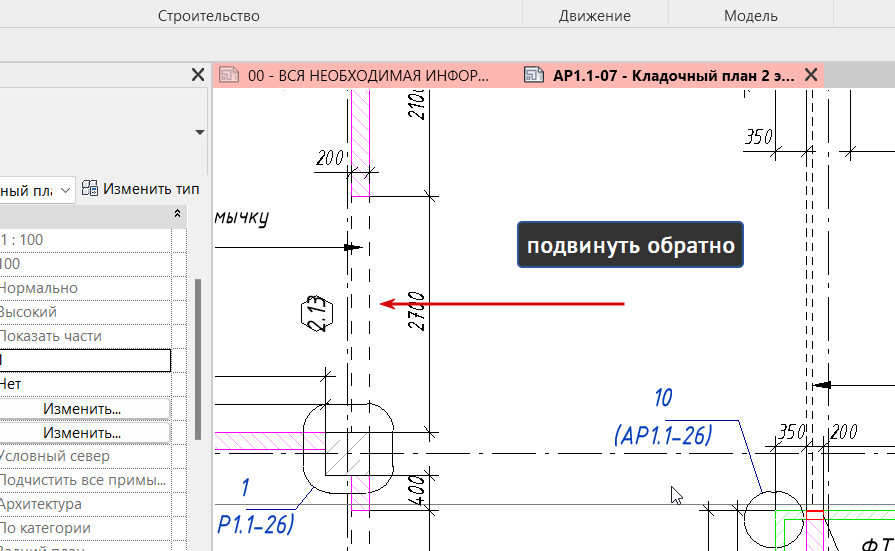
Task: Select the 2700 dimension text
Action: [x=417, y=311]
